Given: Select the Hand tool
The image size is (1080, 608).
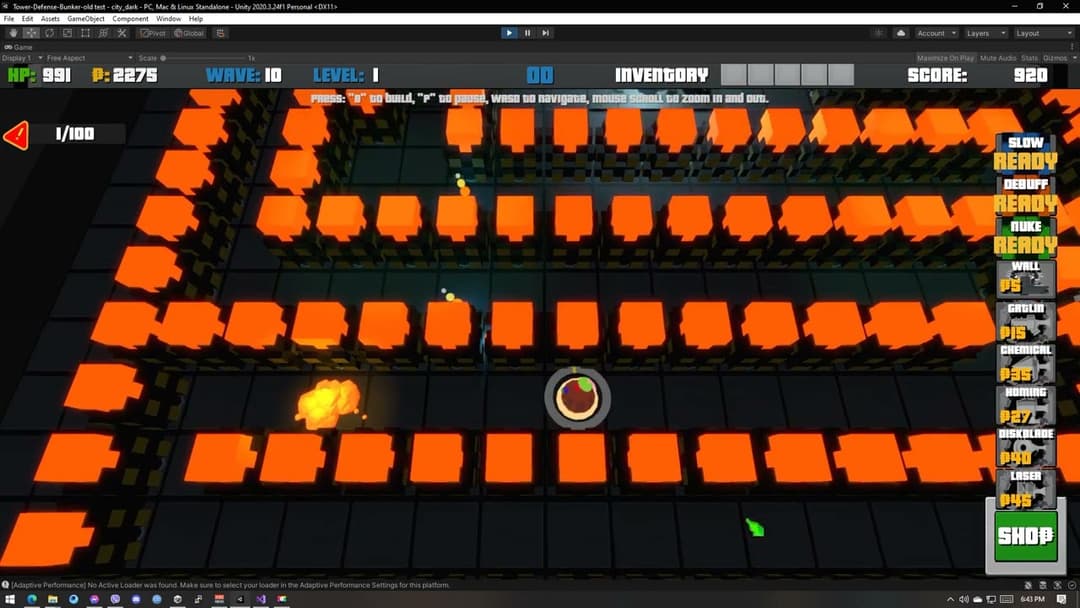Looking at the screenshot, I should 13,32.
